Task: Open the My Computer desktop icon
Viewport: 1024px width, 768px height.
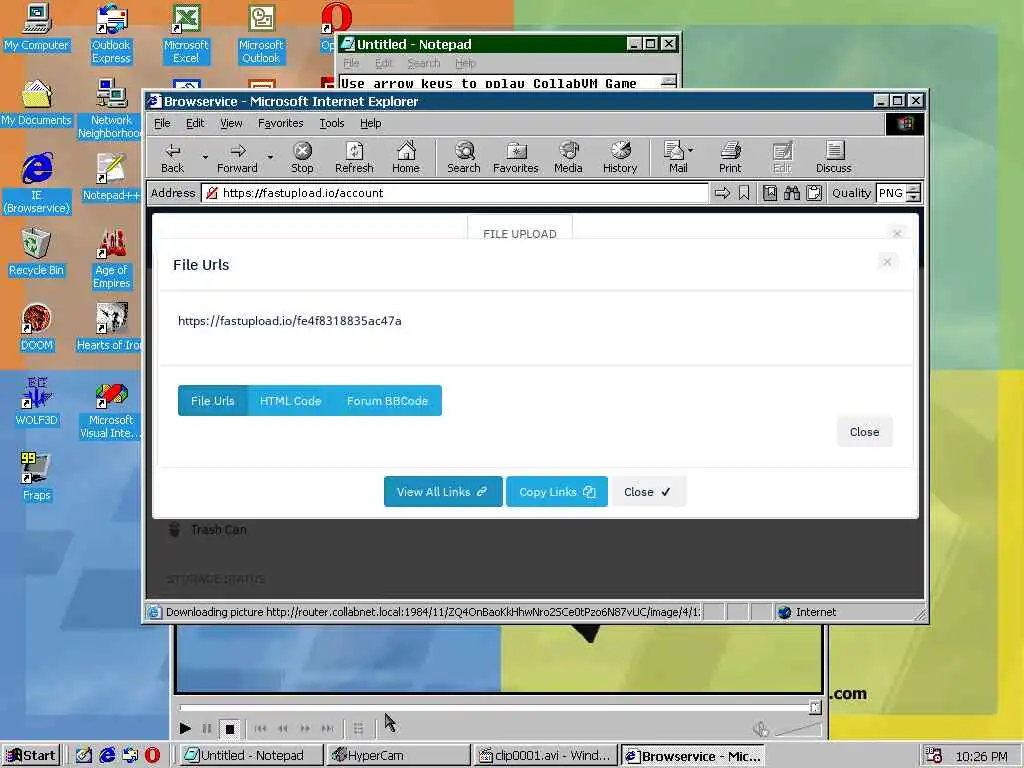Action: pos(36,28)
